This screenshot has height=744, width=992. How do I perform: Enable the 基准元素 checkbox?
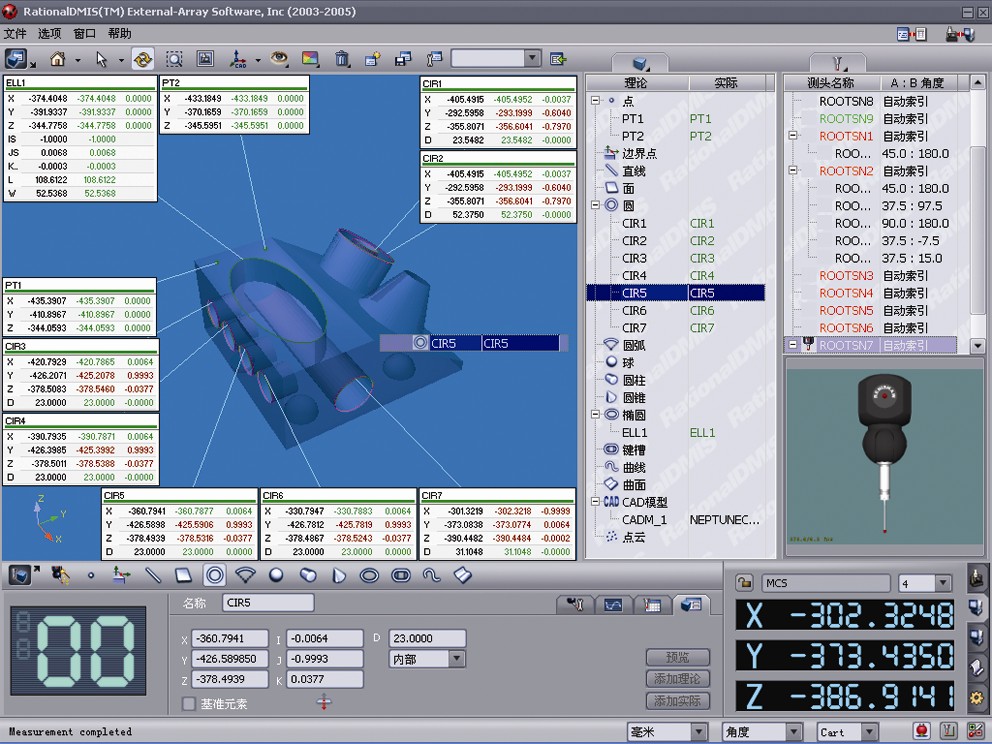(x=189, y=704)
